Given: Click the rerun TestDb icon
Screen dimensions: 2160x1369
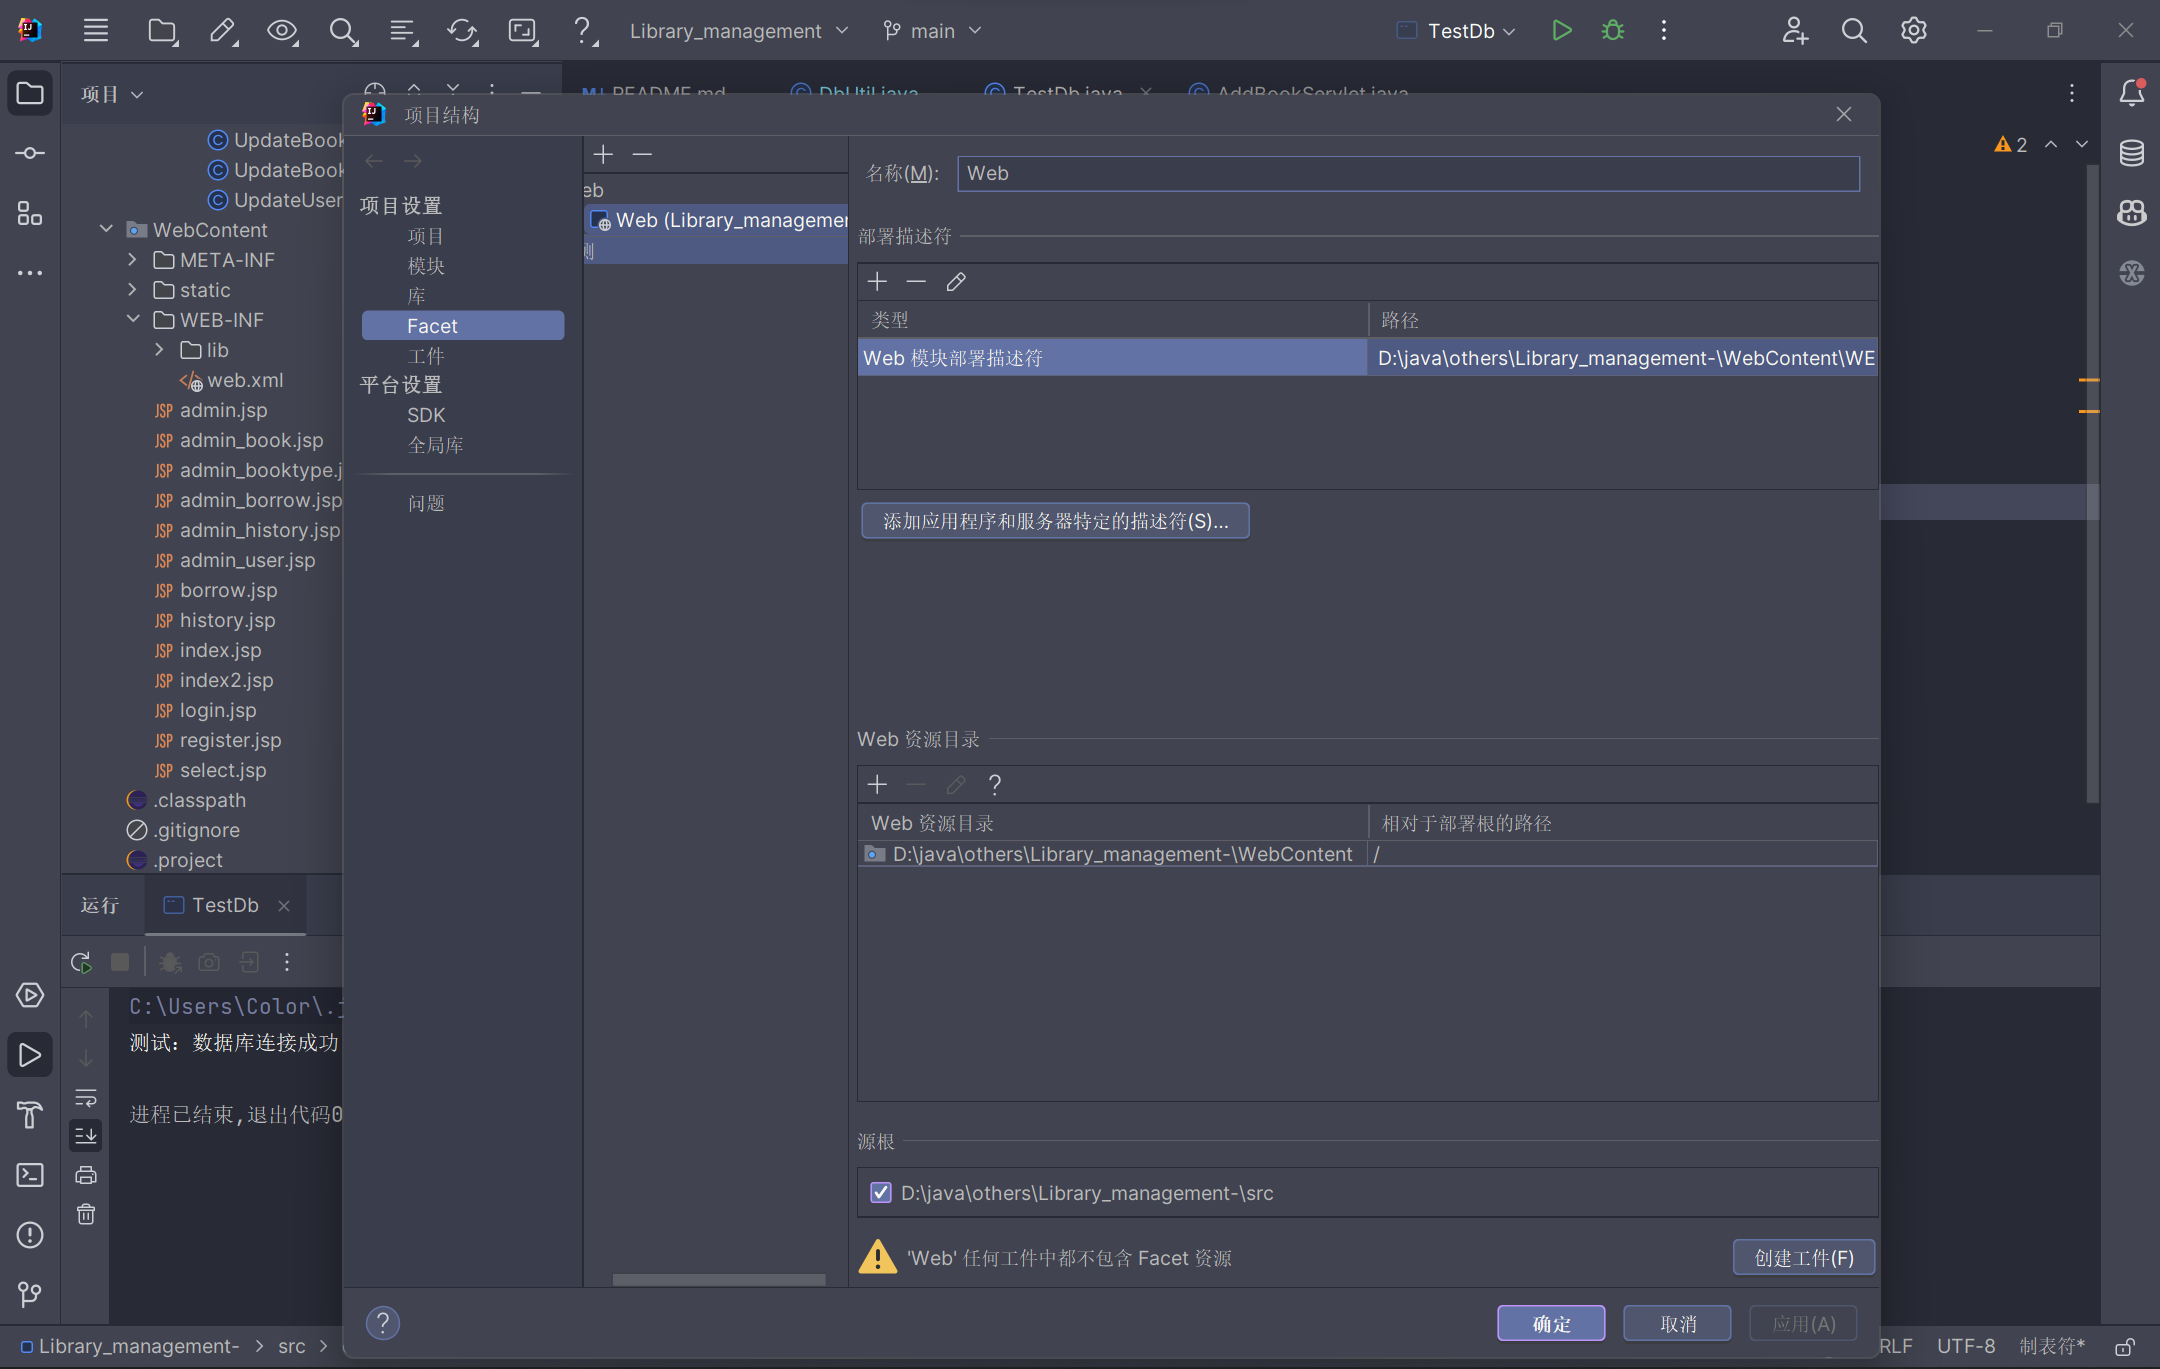Looking at the screenshot, I should pyautogui.click(x=82, y=962).
